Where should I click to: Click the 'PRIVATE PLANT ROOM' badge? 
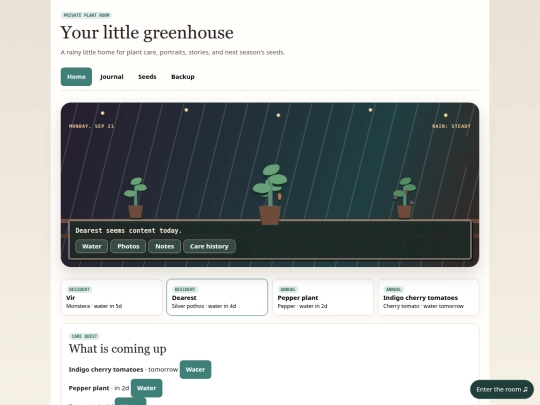point(86,15)
